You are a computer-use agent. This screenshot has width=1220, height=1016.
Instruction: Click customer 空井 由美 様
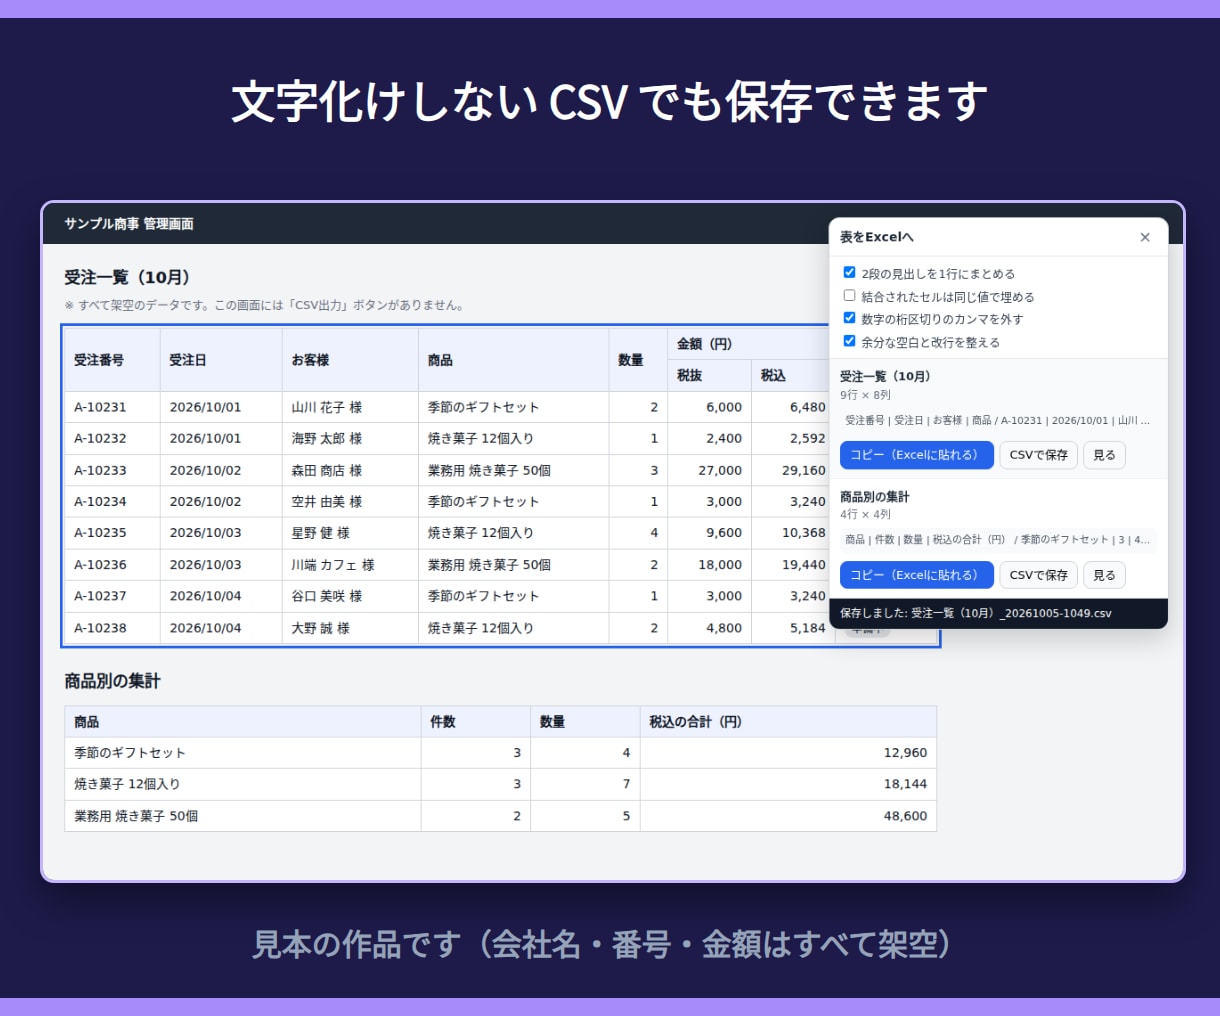point(327,501)
